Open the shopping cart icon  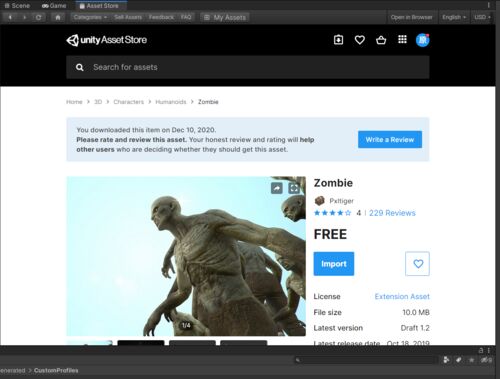coord(381,40)
